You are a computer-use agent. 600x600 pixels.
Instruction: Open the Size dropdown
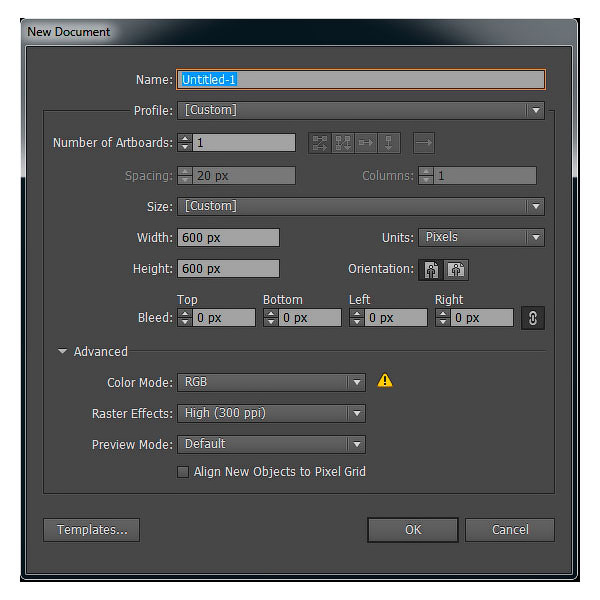tap(360, 207)
